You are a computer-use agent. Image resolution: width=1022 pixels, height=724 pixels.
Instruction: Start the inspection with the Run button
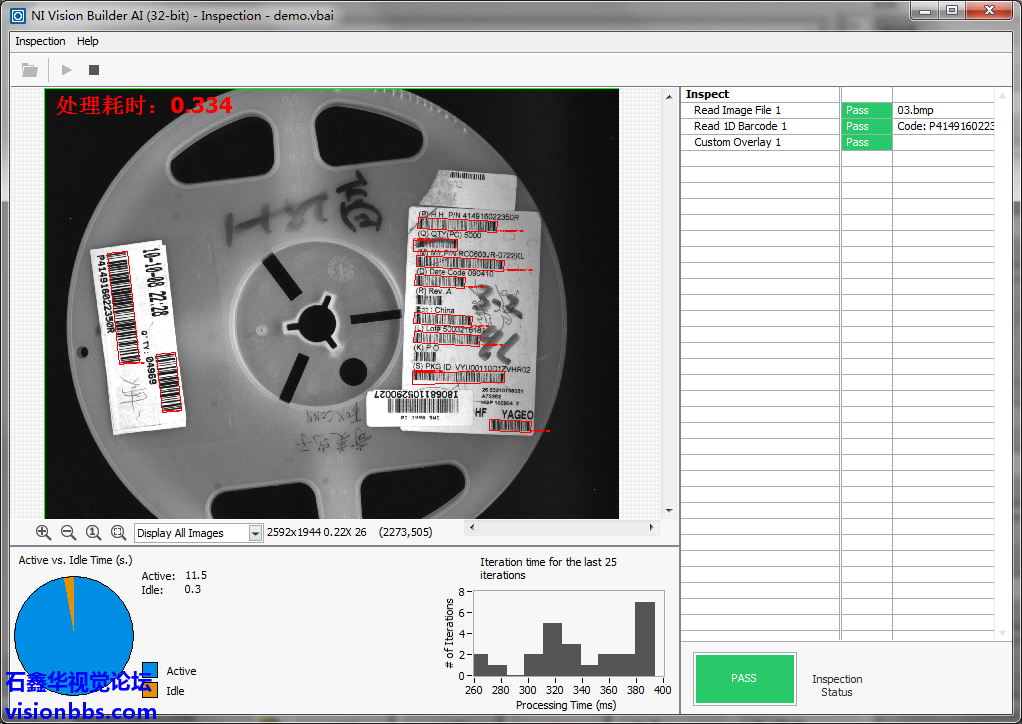tap(66, 70)
